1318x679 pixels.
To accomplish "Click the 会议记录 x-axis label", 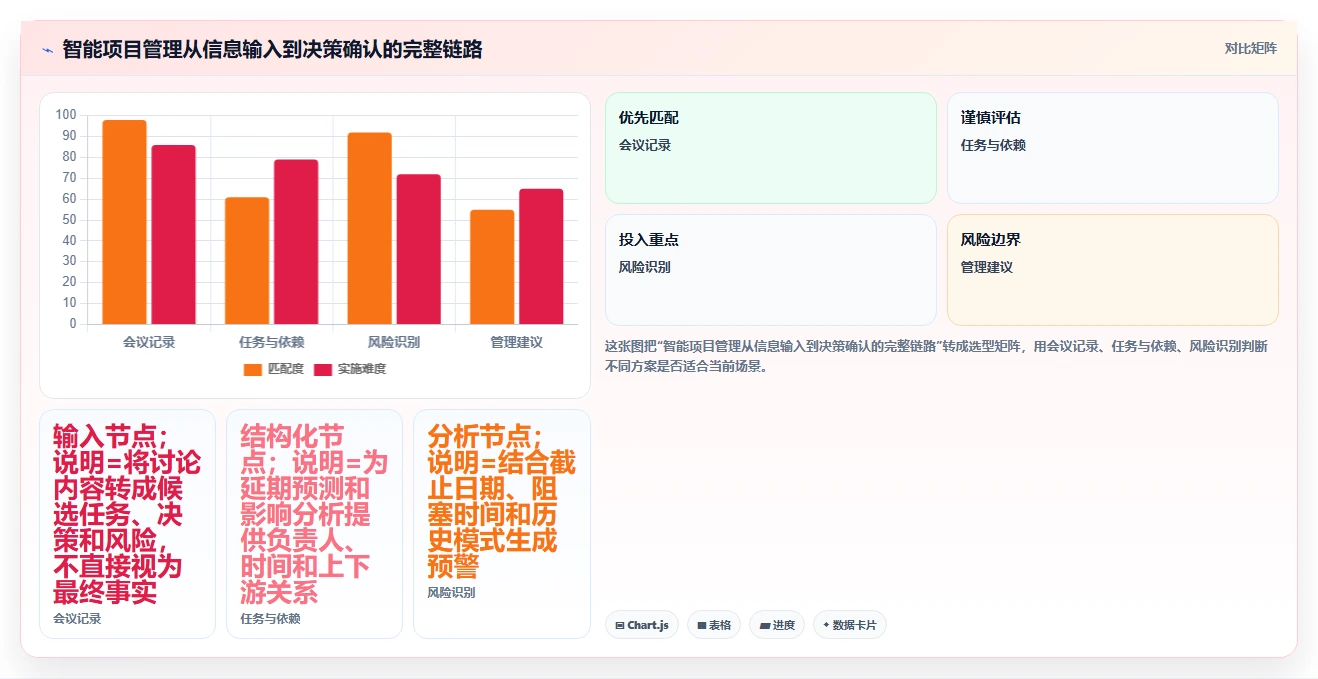I will (x=149, y=342).
